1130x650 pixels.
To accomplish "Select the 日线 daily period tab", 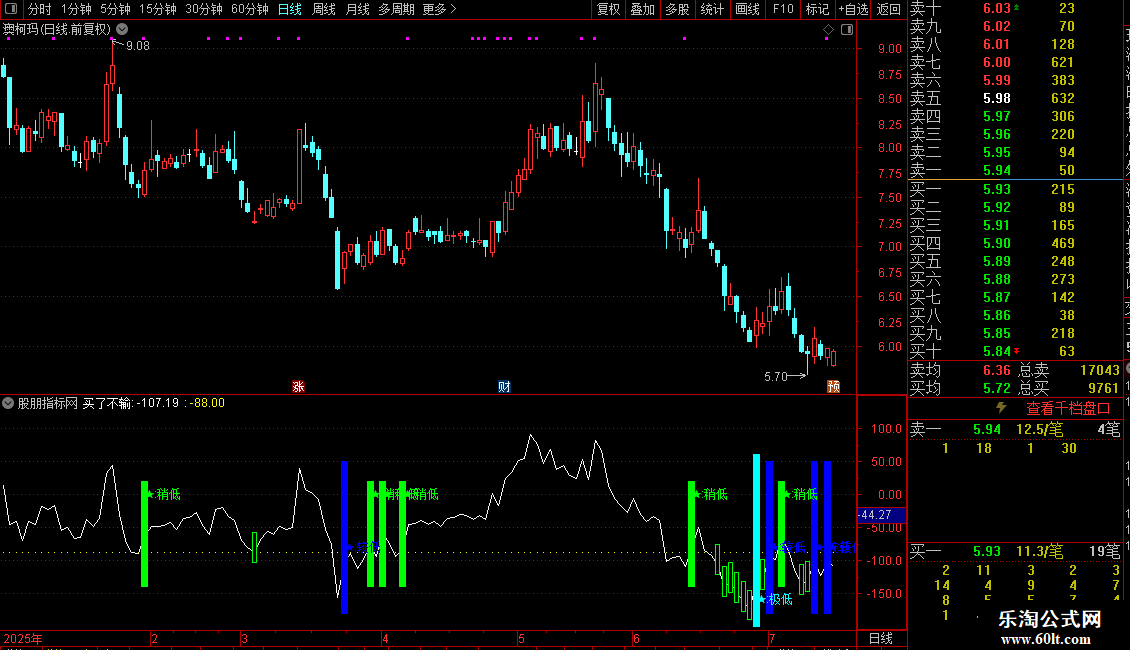I will [x=290, y=9].
